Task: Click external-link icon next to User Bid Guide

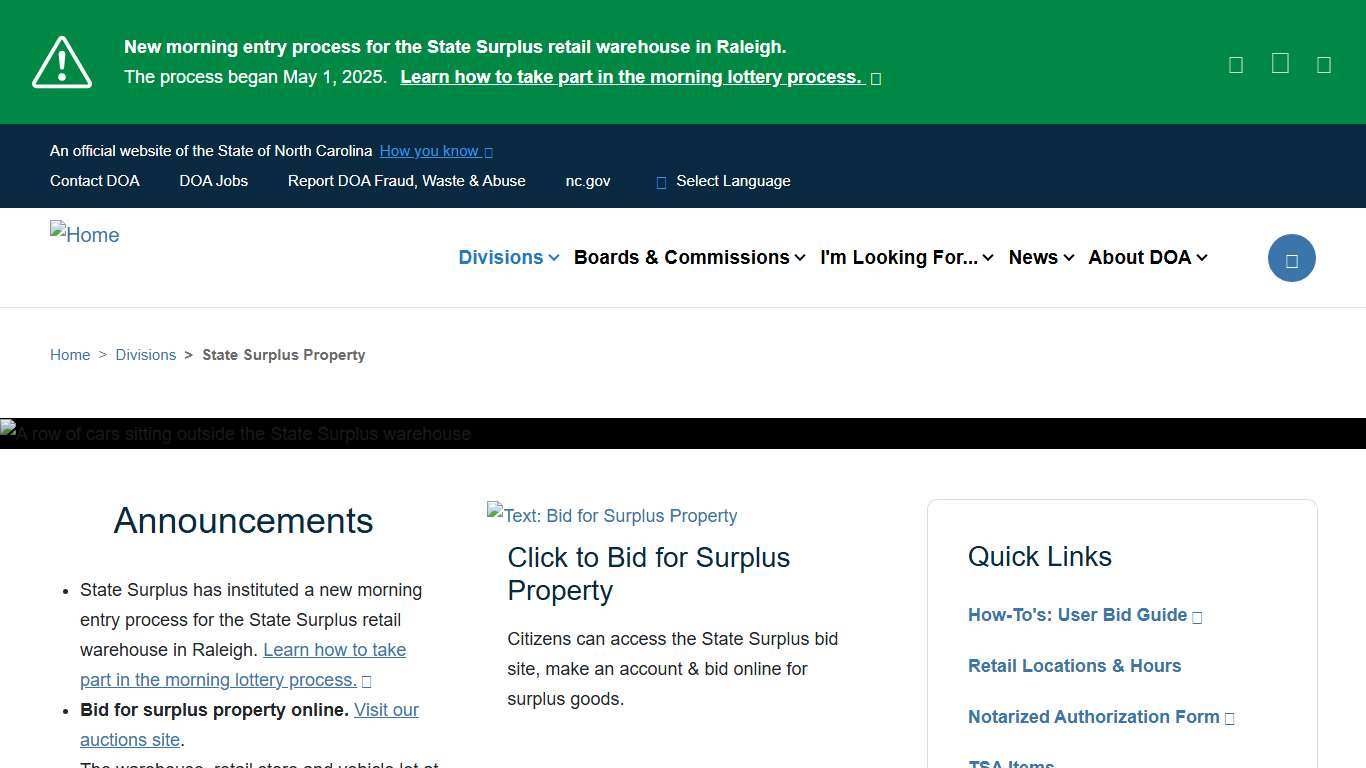Action: pos(1197,616)
